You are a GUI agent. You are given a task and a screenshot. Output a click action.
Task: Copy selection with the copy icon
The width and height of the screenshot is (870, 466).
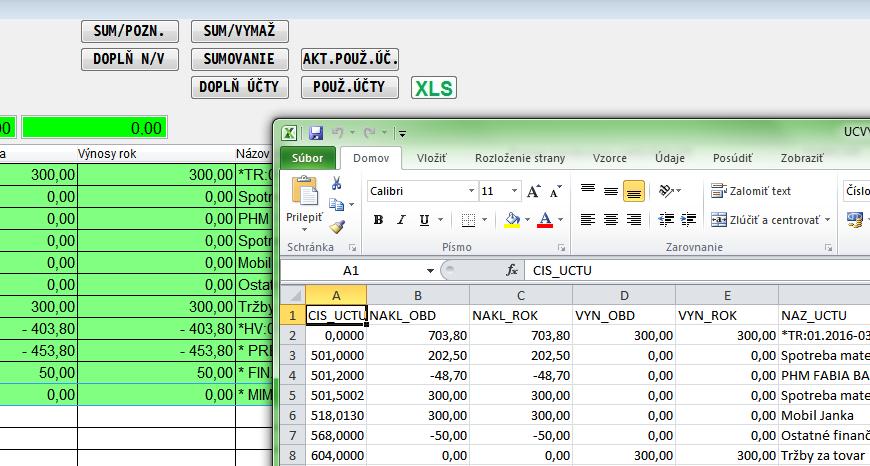coord(337,205)
